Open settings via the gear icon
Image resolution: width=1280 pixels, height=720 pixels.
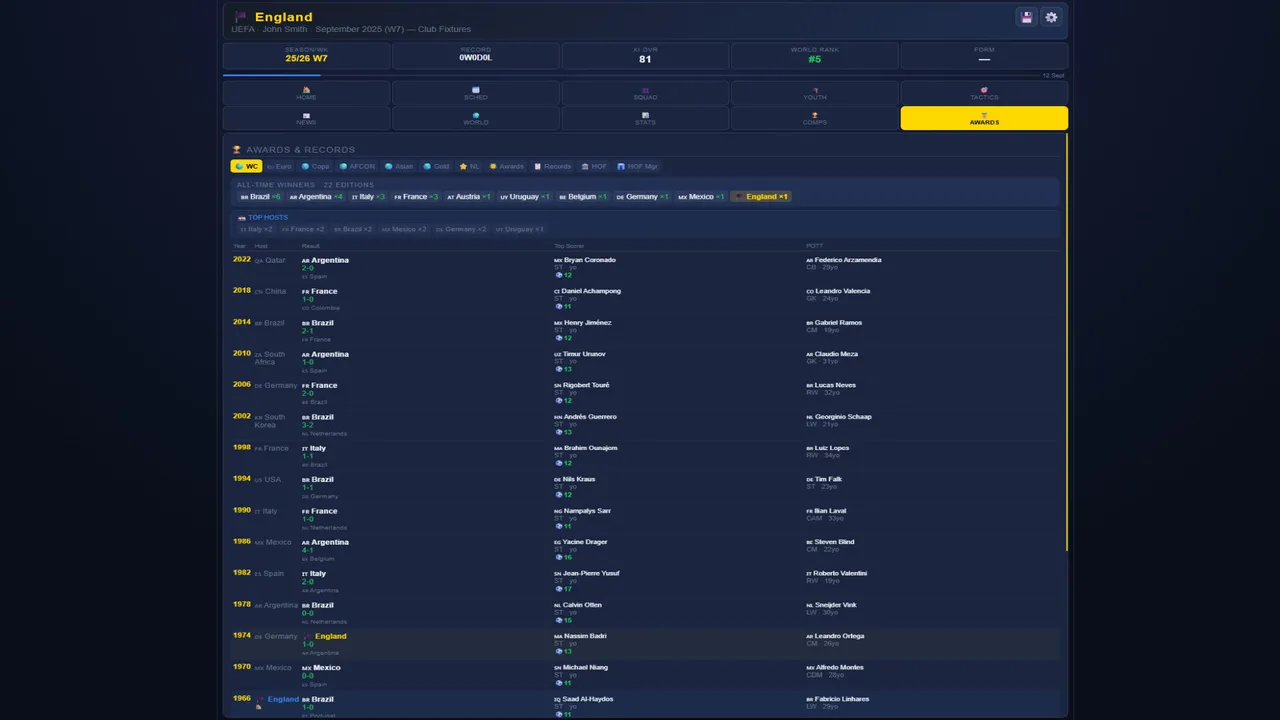[x=1050, y=17]
